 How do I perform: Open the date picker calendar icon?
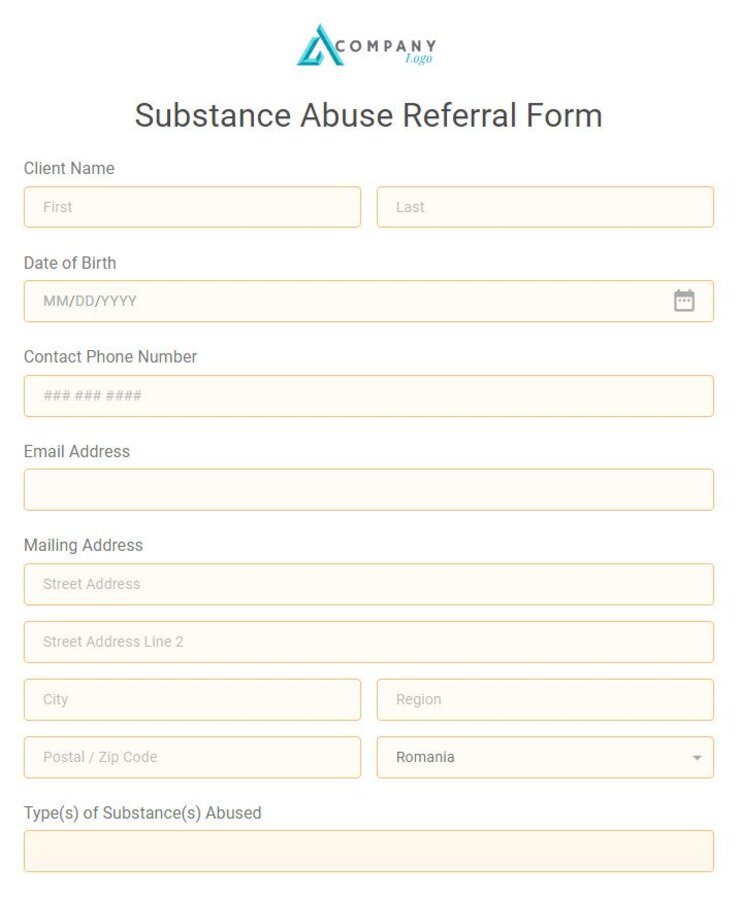[x=684, y=300]
